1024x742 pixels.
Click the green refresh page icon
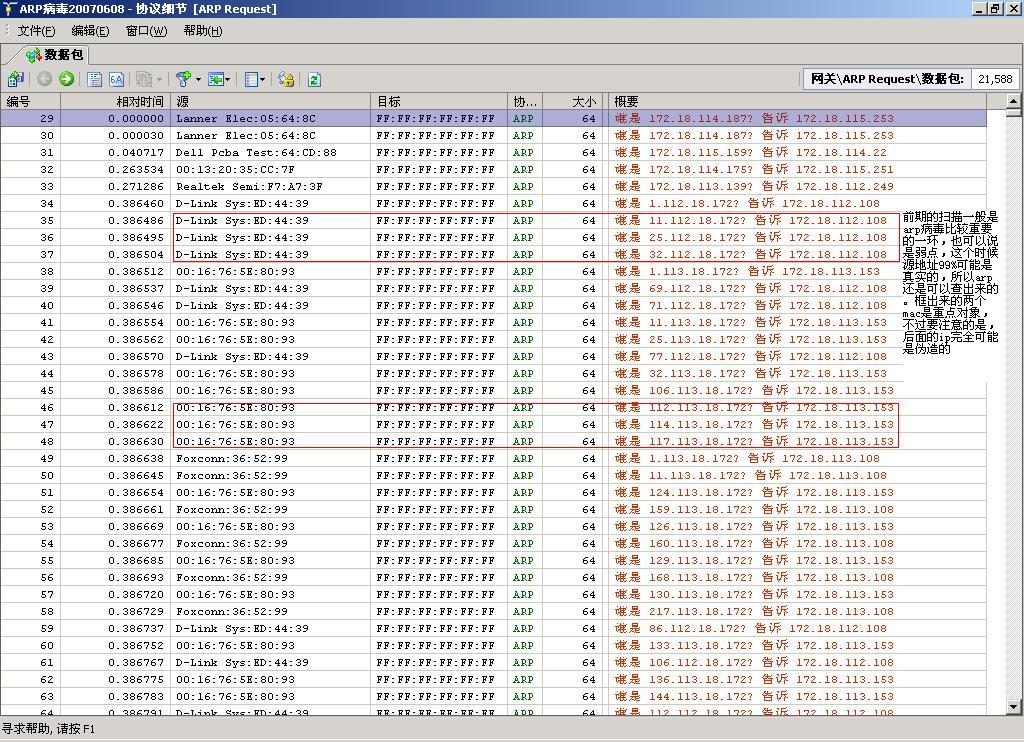tap(314, 79)
